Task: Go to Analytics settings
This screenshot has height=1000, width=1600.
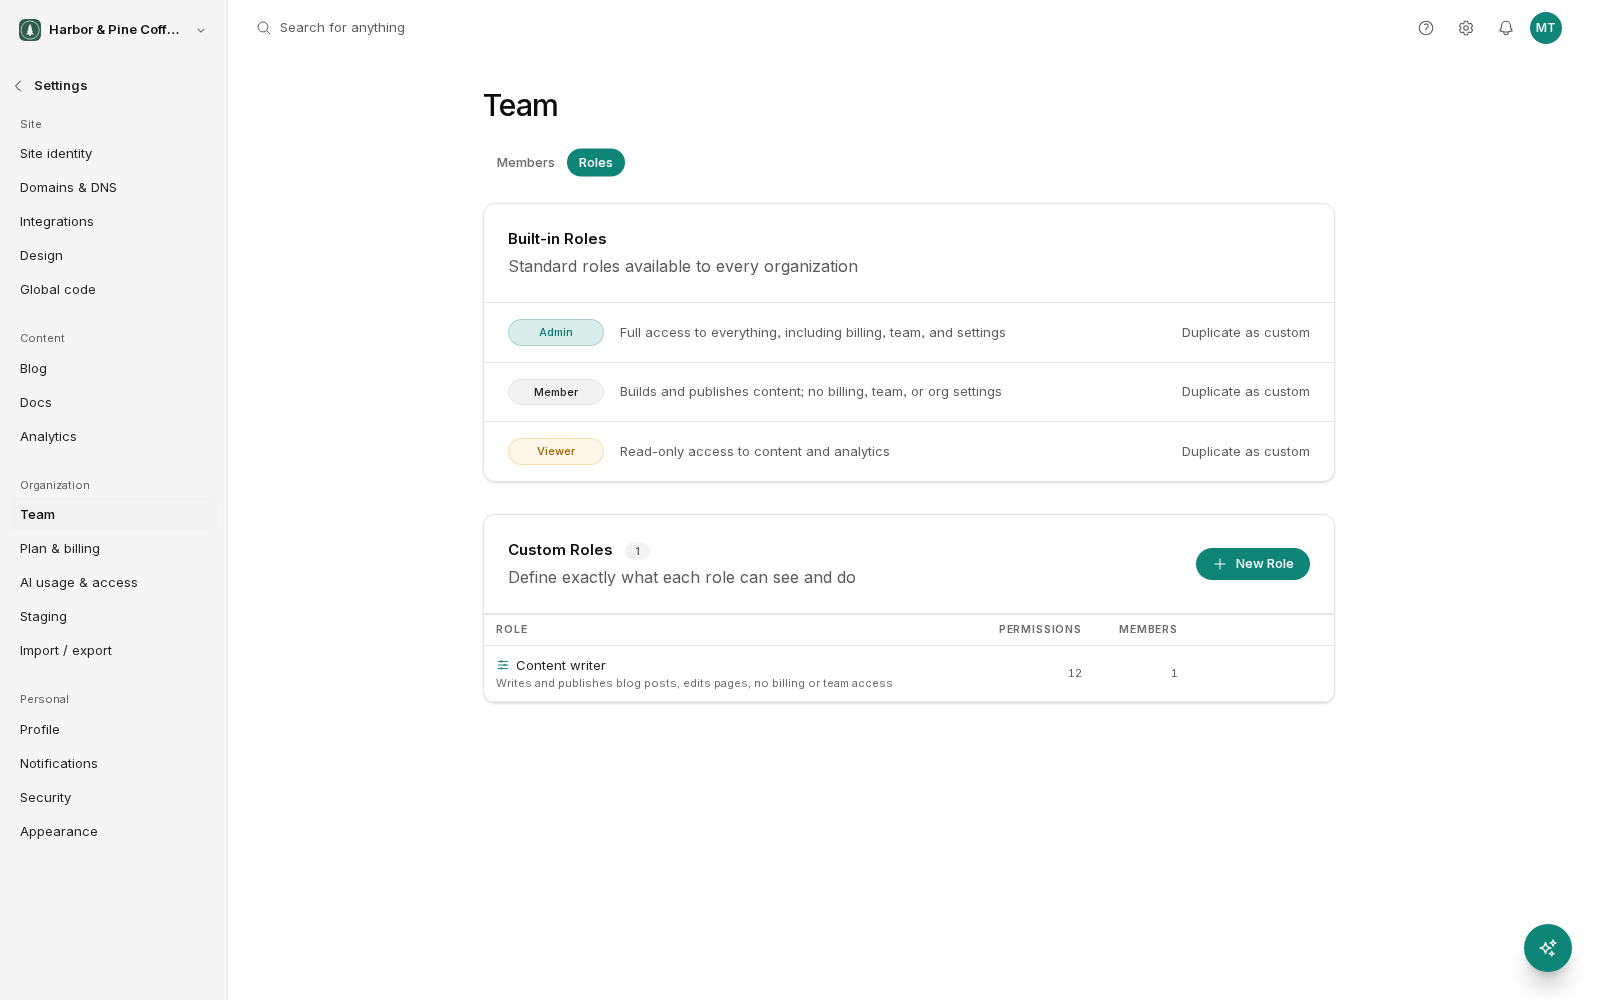Action: tap(113, 437)
